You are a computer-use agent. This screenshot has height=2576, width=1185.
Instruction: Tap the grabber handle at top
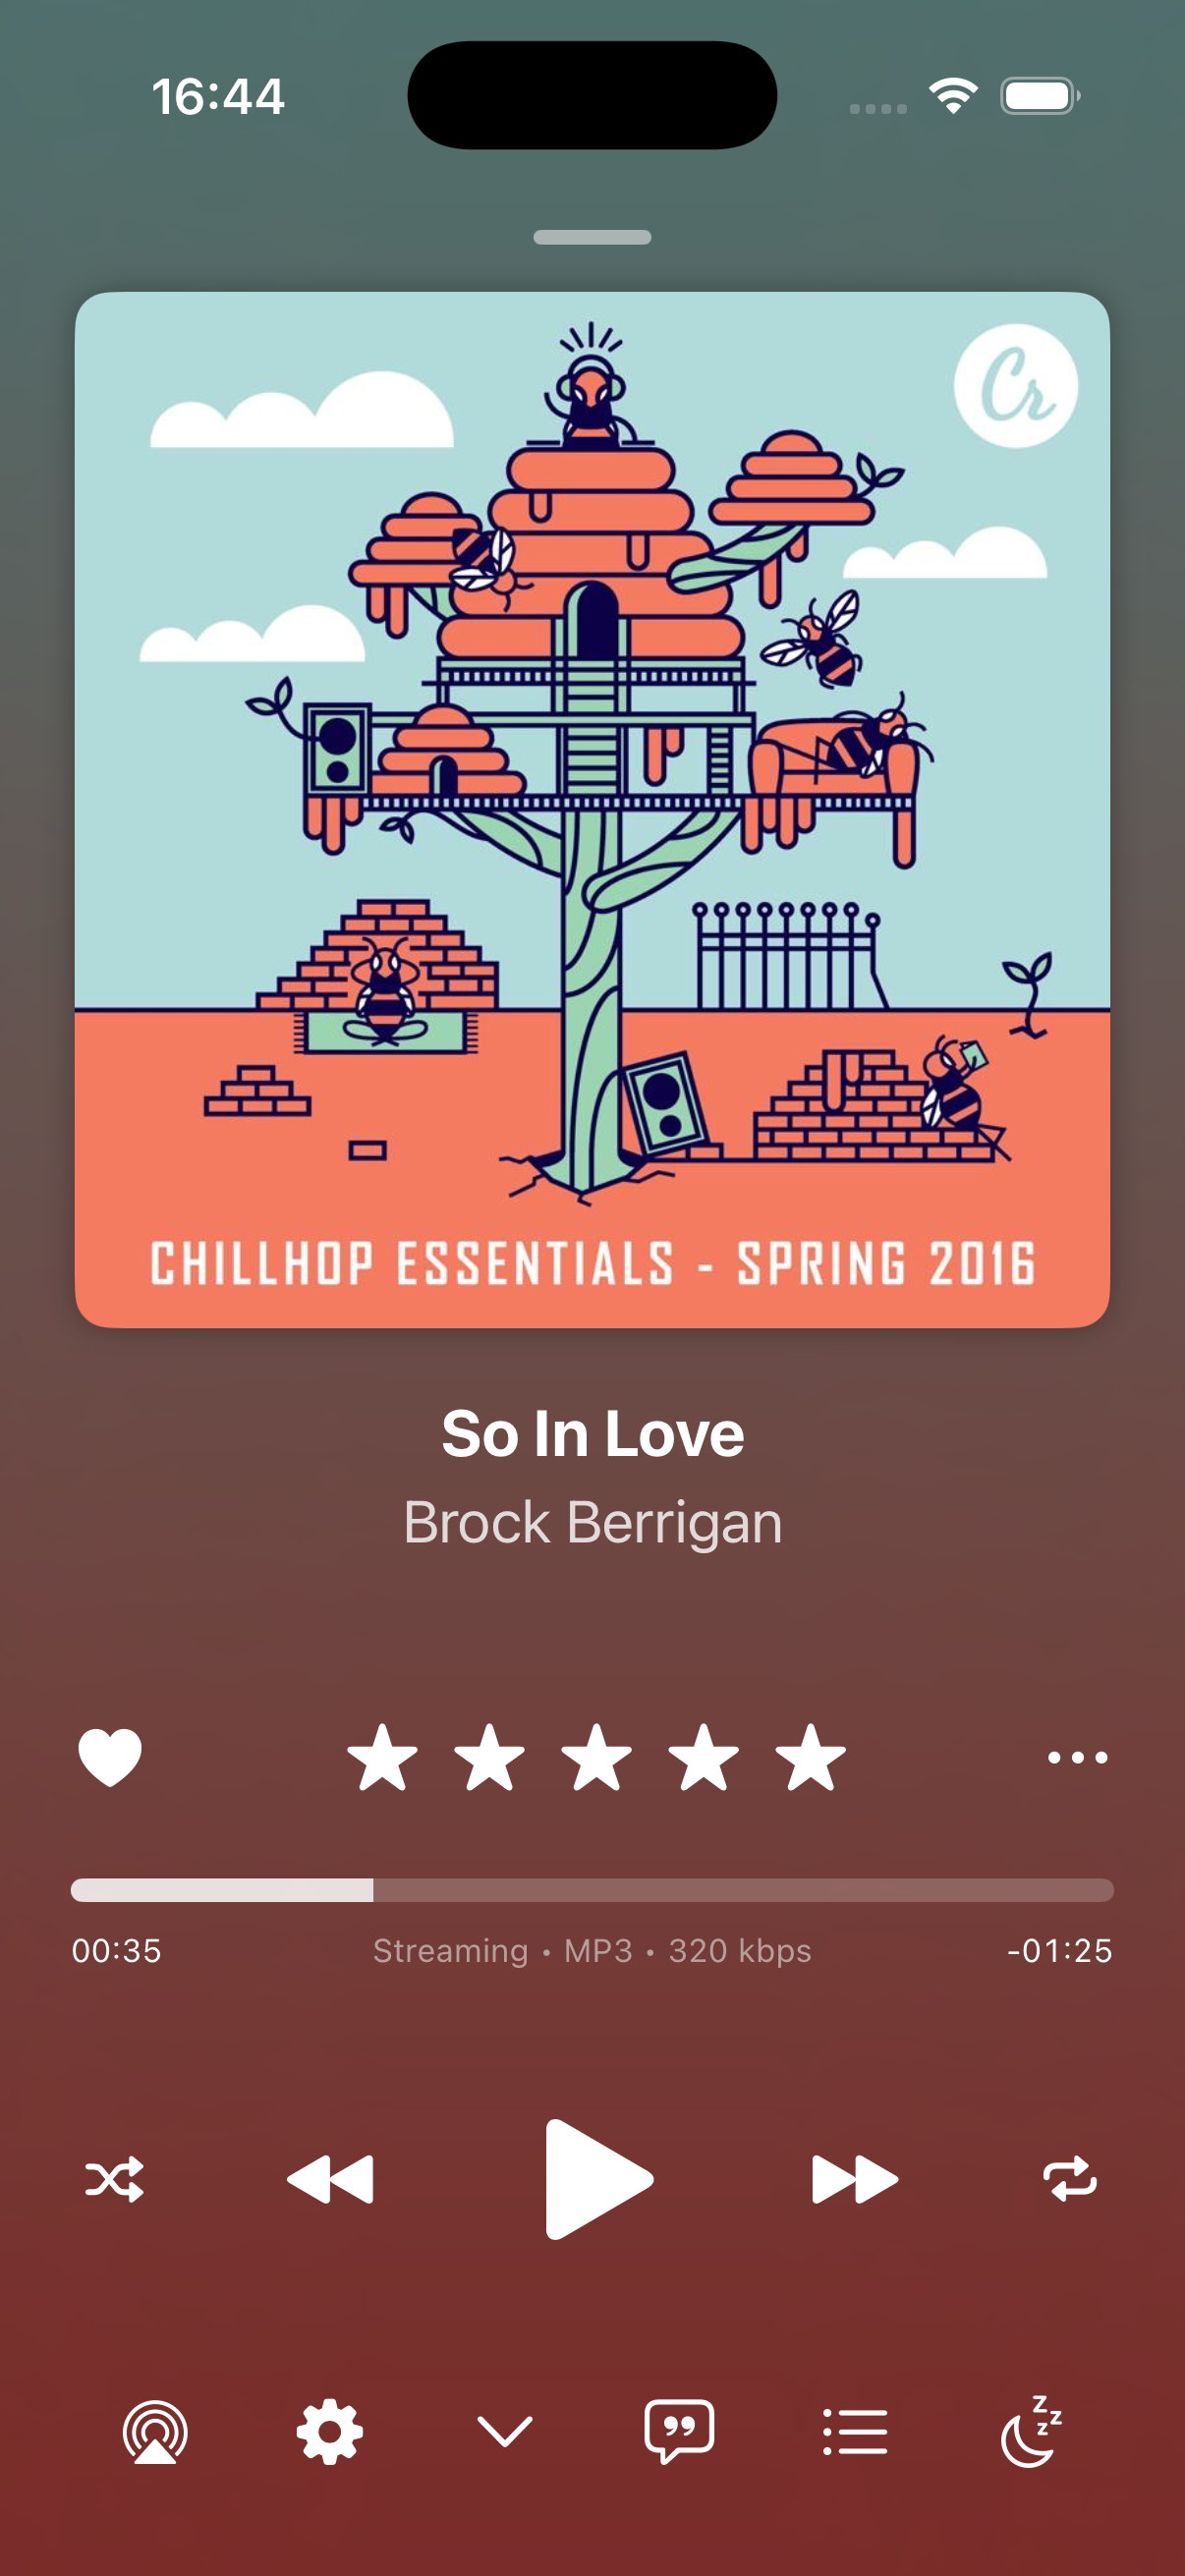point(592,237)
